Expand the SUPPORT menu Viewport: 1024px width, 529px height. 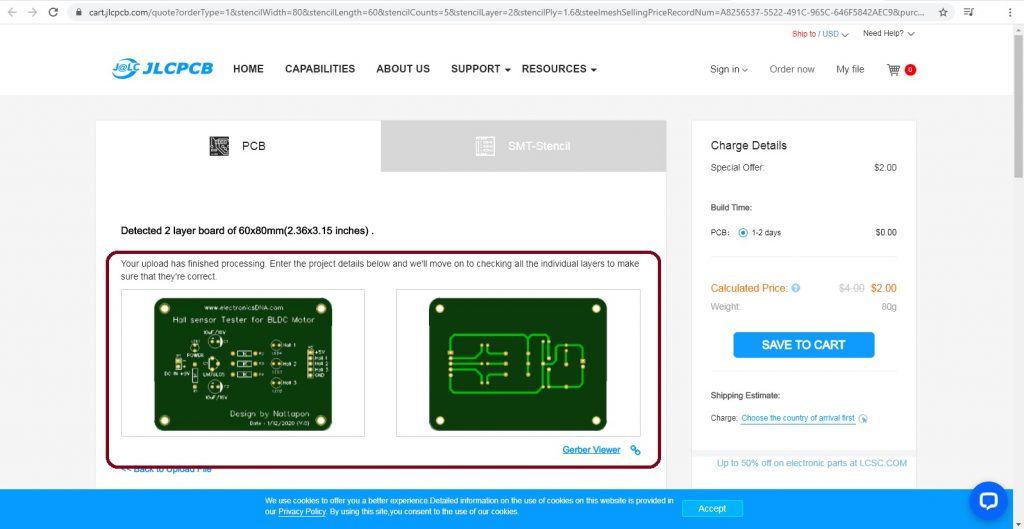(481, 69)
